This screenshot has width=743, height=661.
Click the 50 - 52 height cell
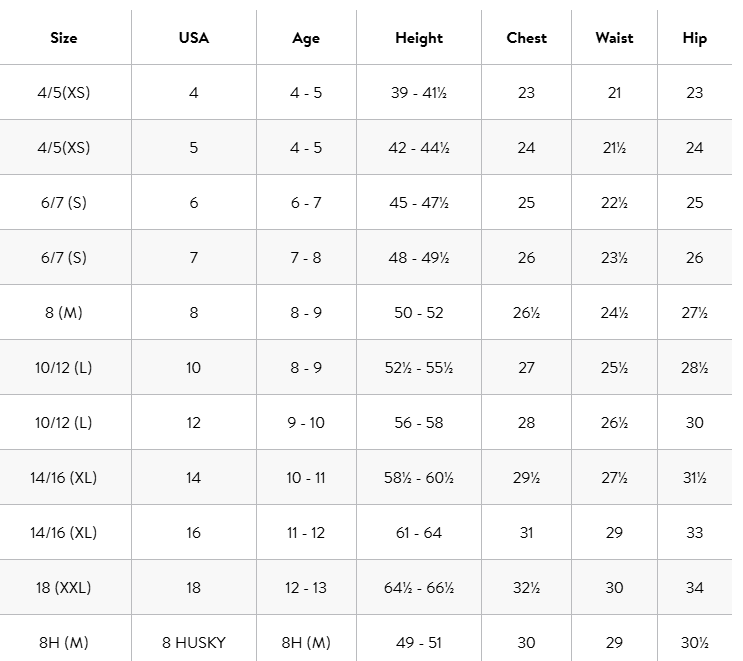click(x=418, y=313)
